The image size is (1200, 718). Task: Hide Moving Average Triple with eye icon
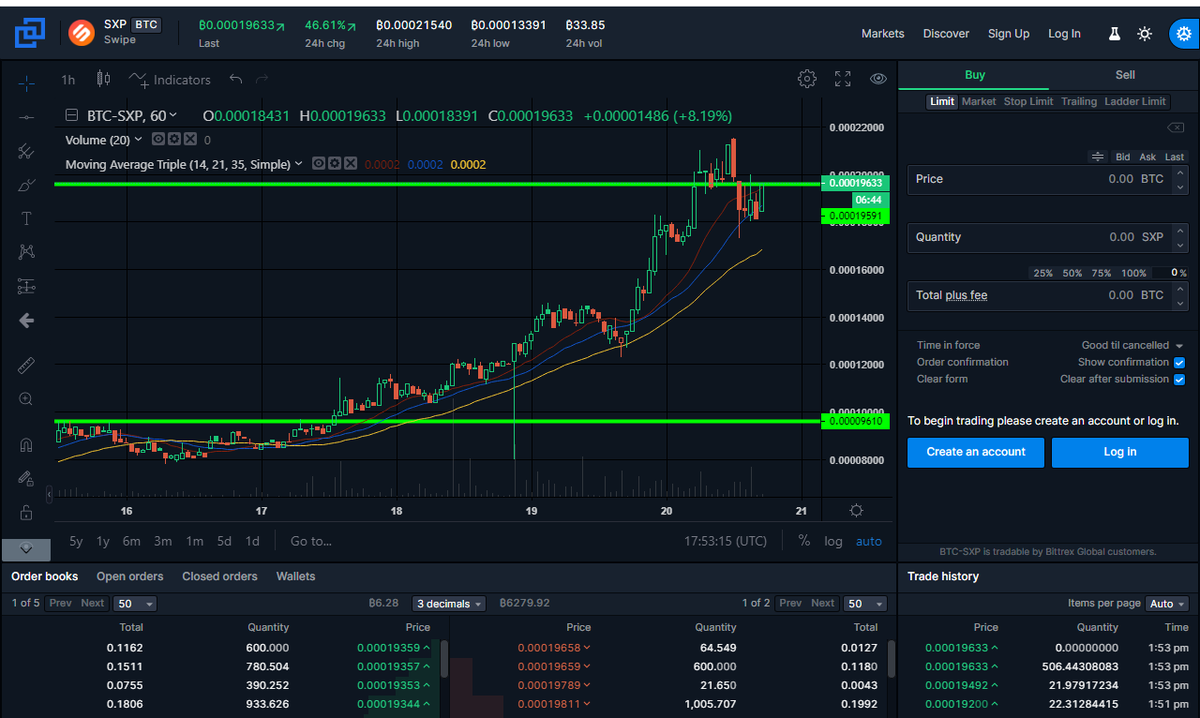(319, 164)
